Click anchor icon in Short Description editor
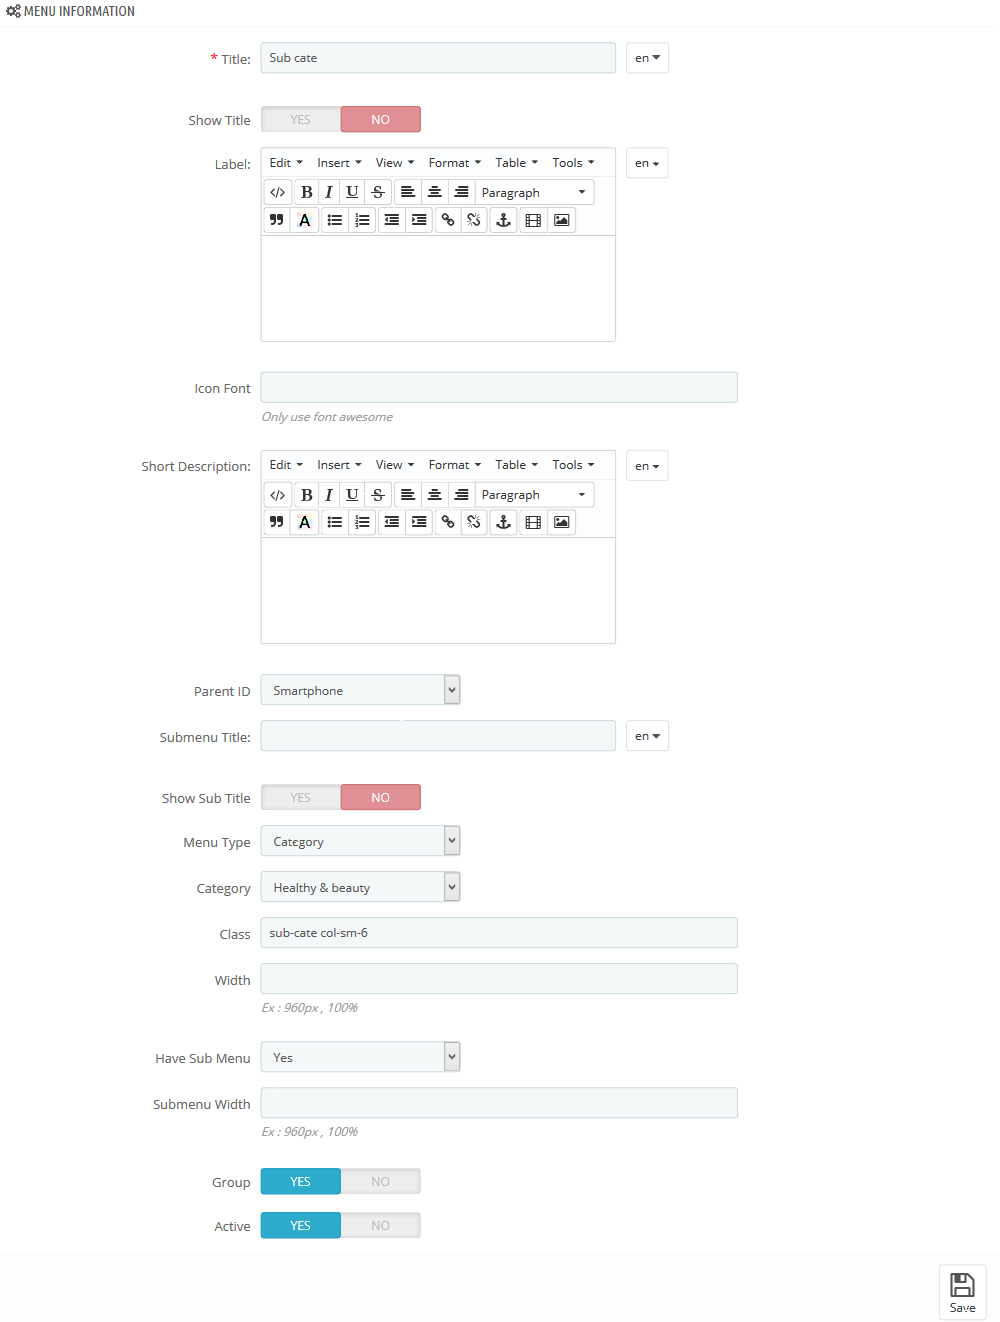Image resolution: width=1000 pixels, height=1322 pixels. coord(504,522)
